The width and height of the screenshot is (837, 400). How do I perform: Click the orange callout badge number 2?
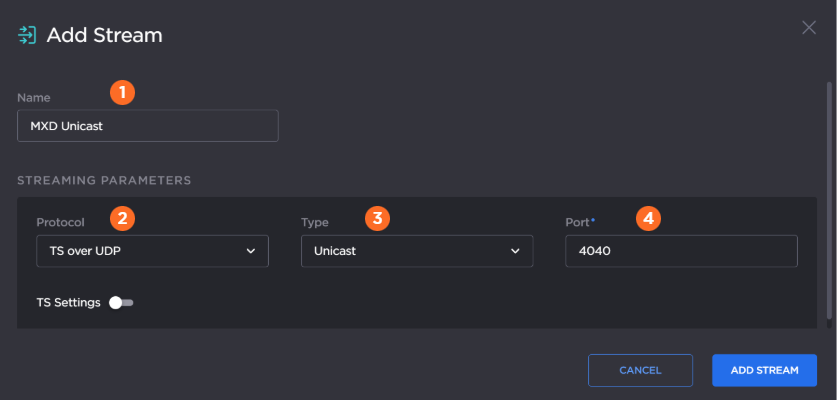click(x=122, y=216)
